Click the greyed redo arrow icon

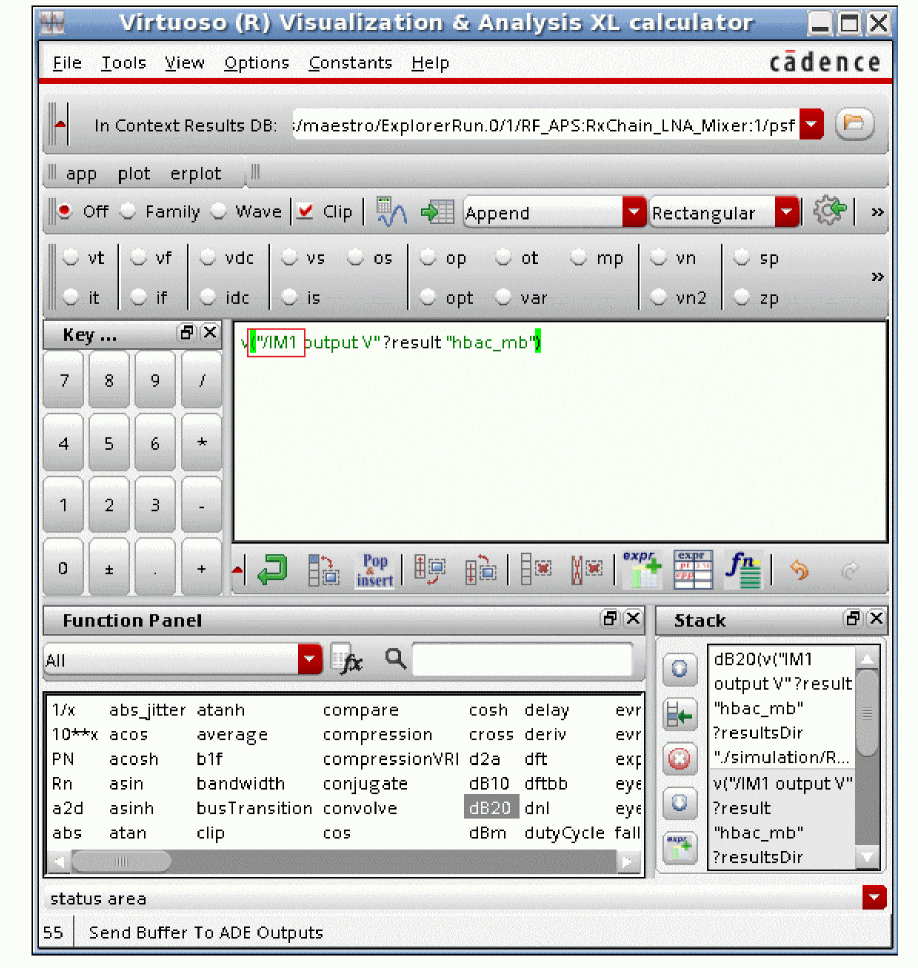coord(849,570)
